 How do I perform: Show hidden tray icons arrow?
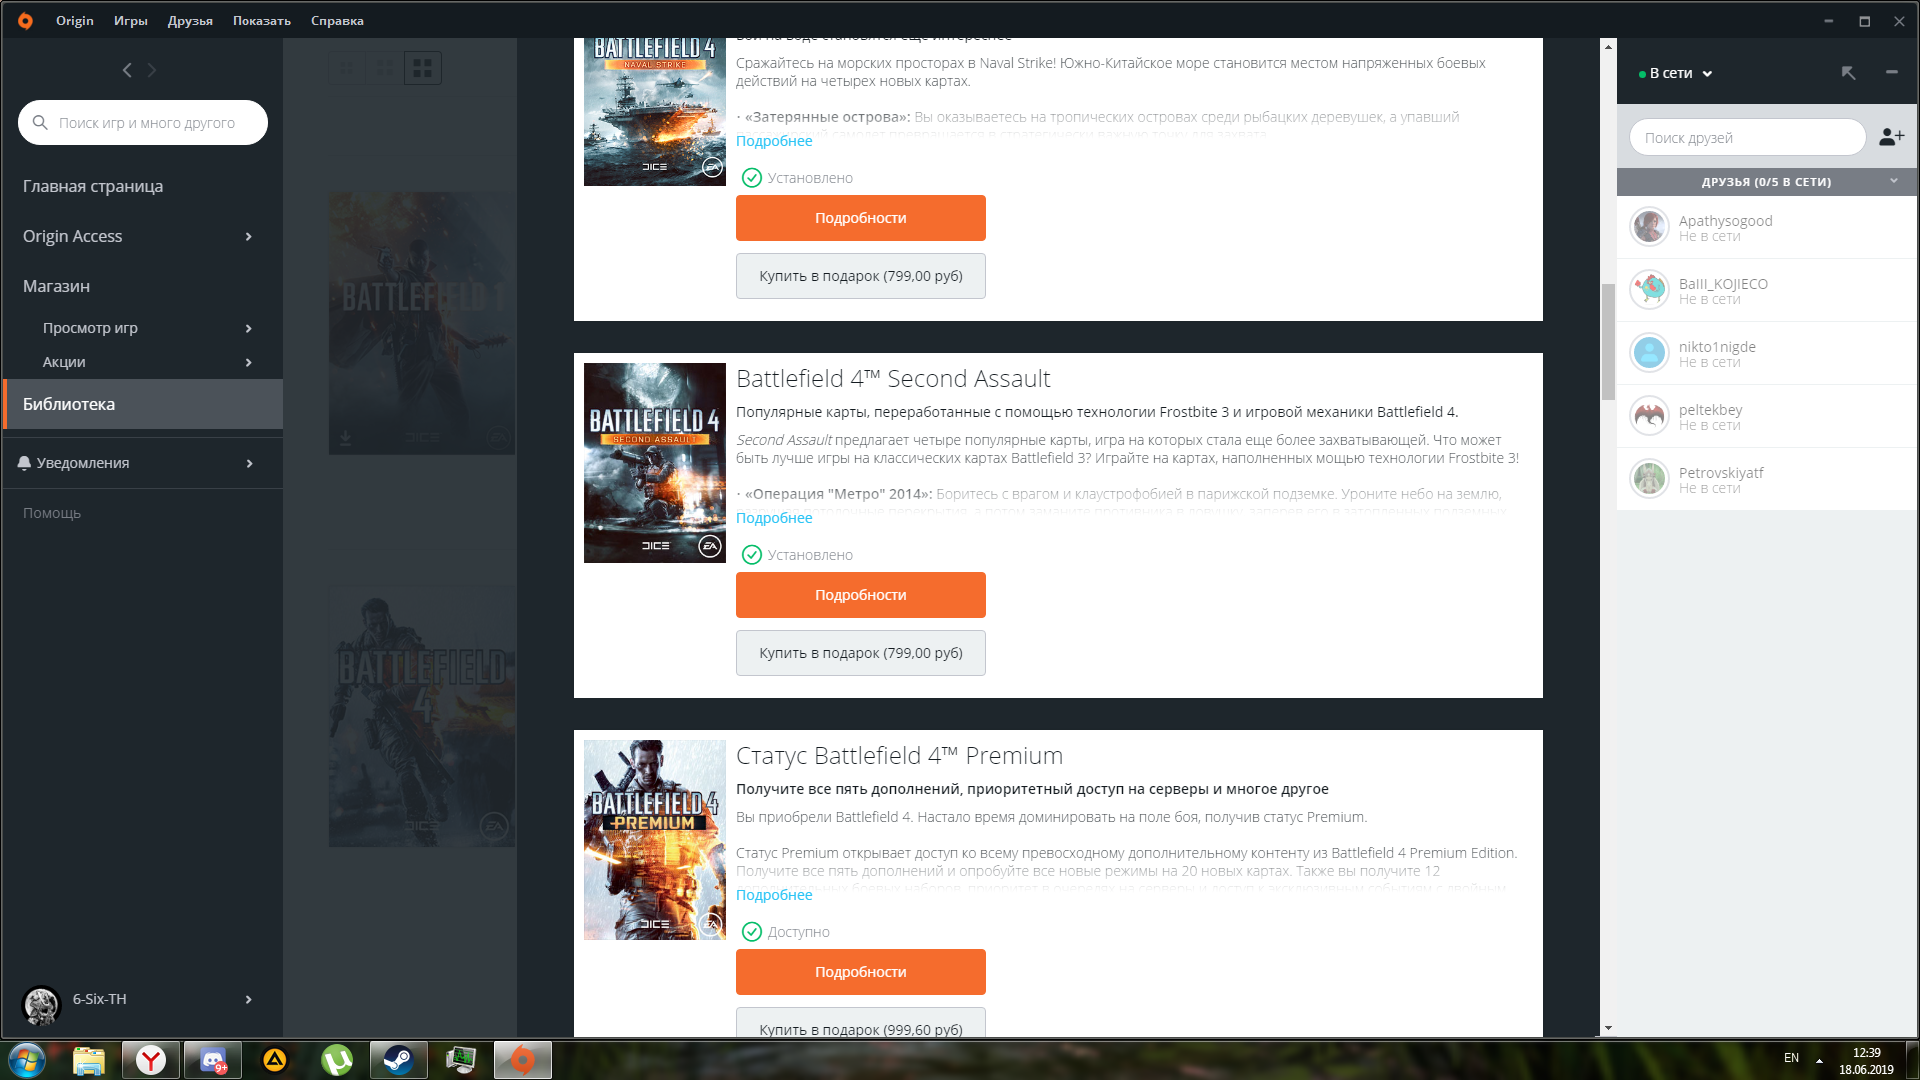pyautogui.click(x=1819, y=1060)
